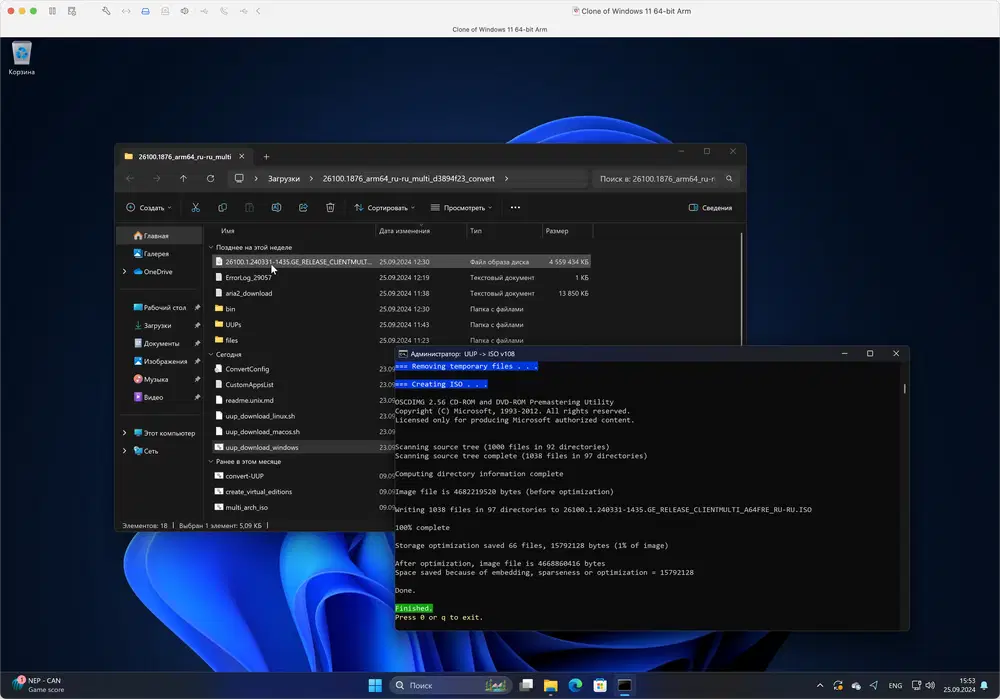The height and width of the screenshot is (699, 1000).
Task: Add a new Explorer tab
Action: click(266, 157)
